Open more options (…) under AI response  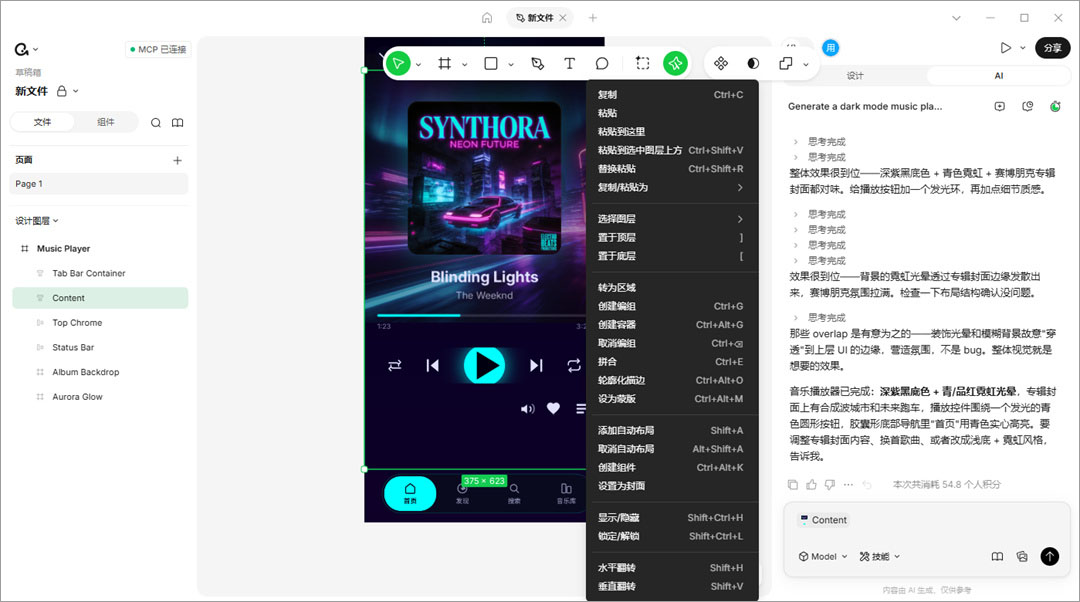[849, 485]
